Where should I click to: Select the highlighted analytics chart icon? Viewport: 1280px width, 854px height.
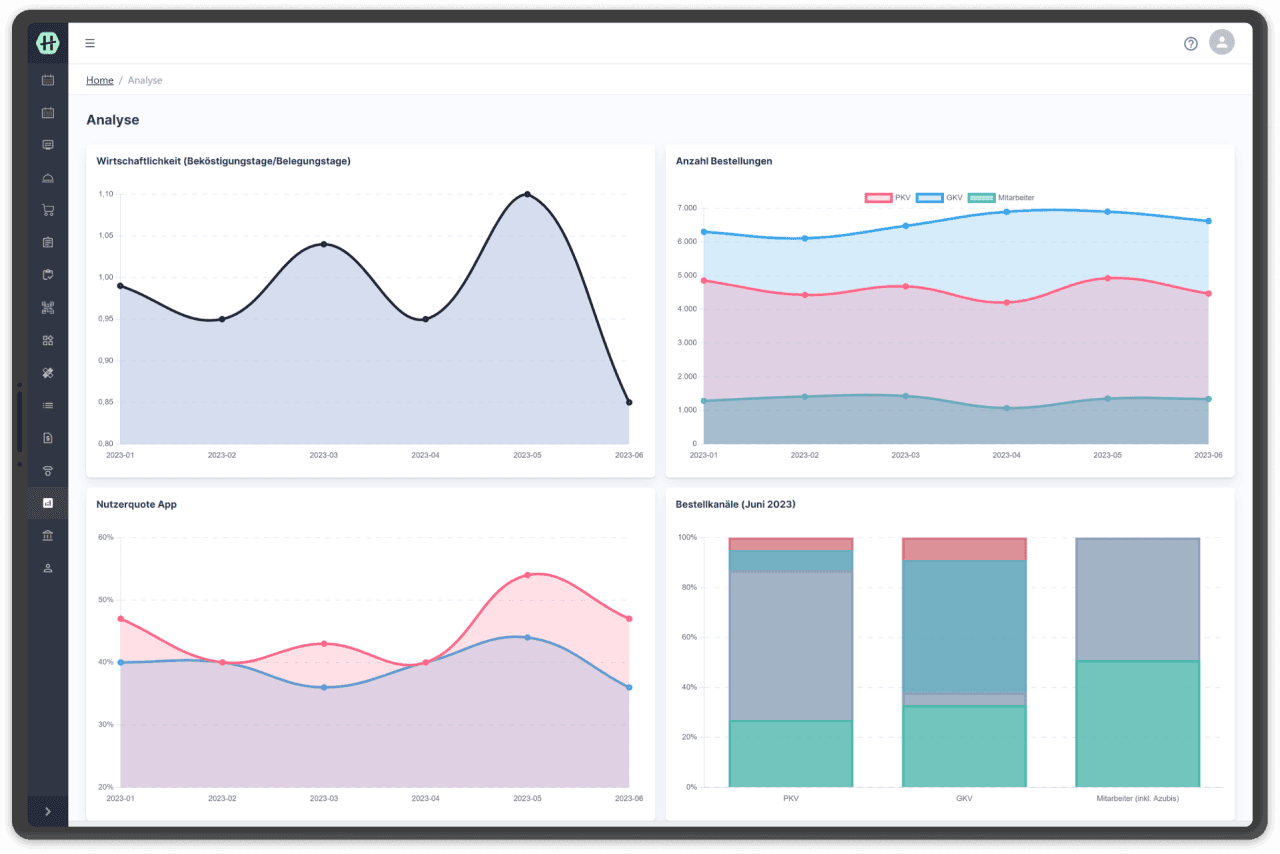tap(47, 502)
